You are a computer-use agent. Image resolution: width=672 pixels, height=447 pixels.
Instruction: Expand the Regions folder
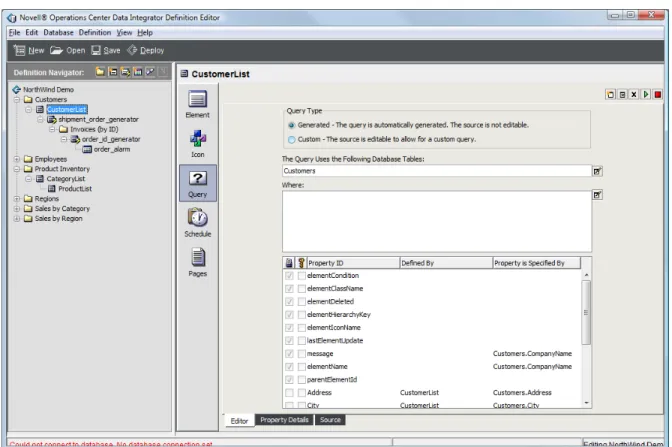pos(17,199)
